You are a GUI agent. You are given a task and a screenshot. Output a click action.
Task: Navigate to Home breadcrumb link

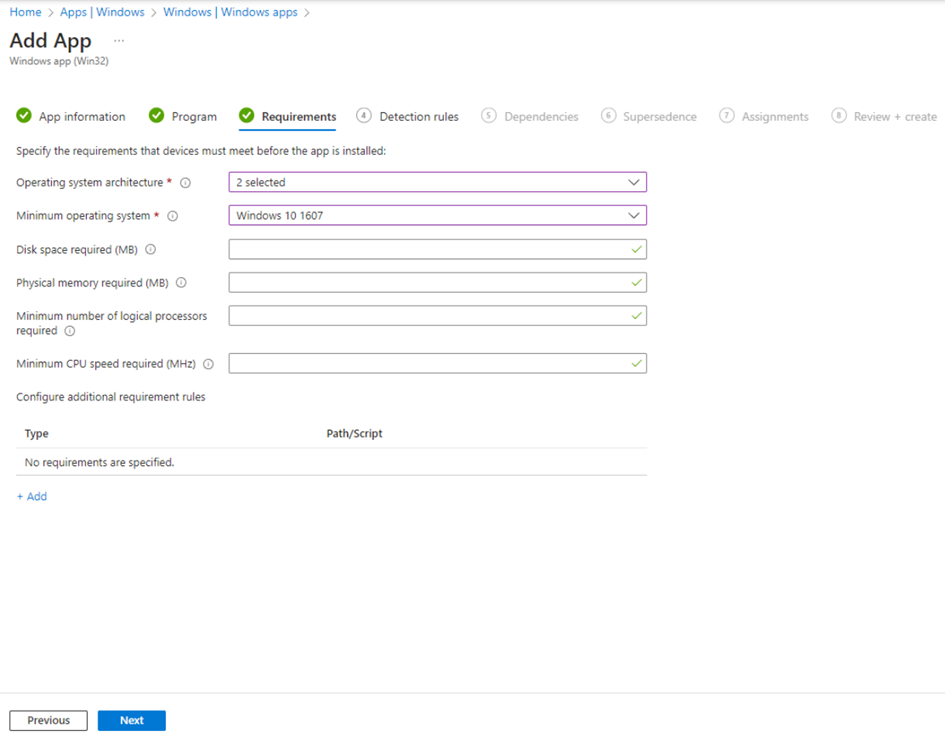(x=25, y=12)
